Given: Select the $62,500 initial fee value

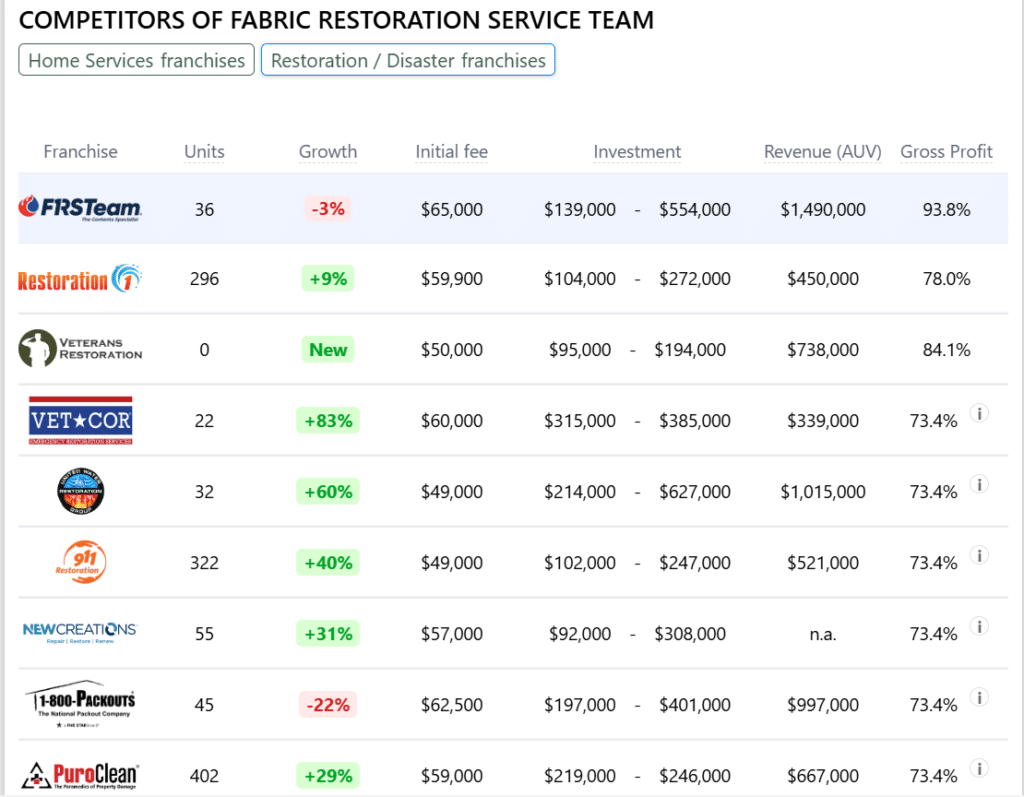Looking at the screenshot, I should tap(452, 705).
